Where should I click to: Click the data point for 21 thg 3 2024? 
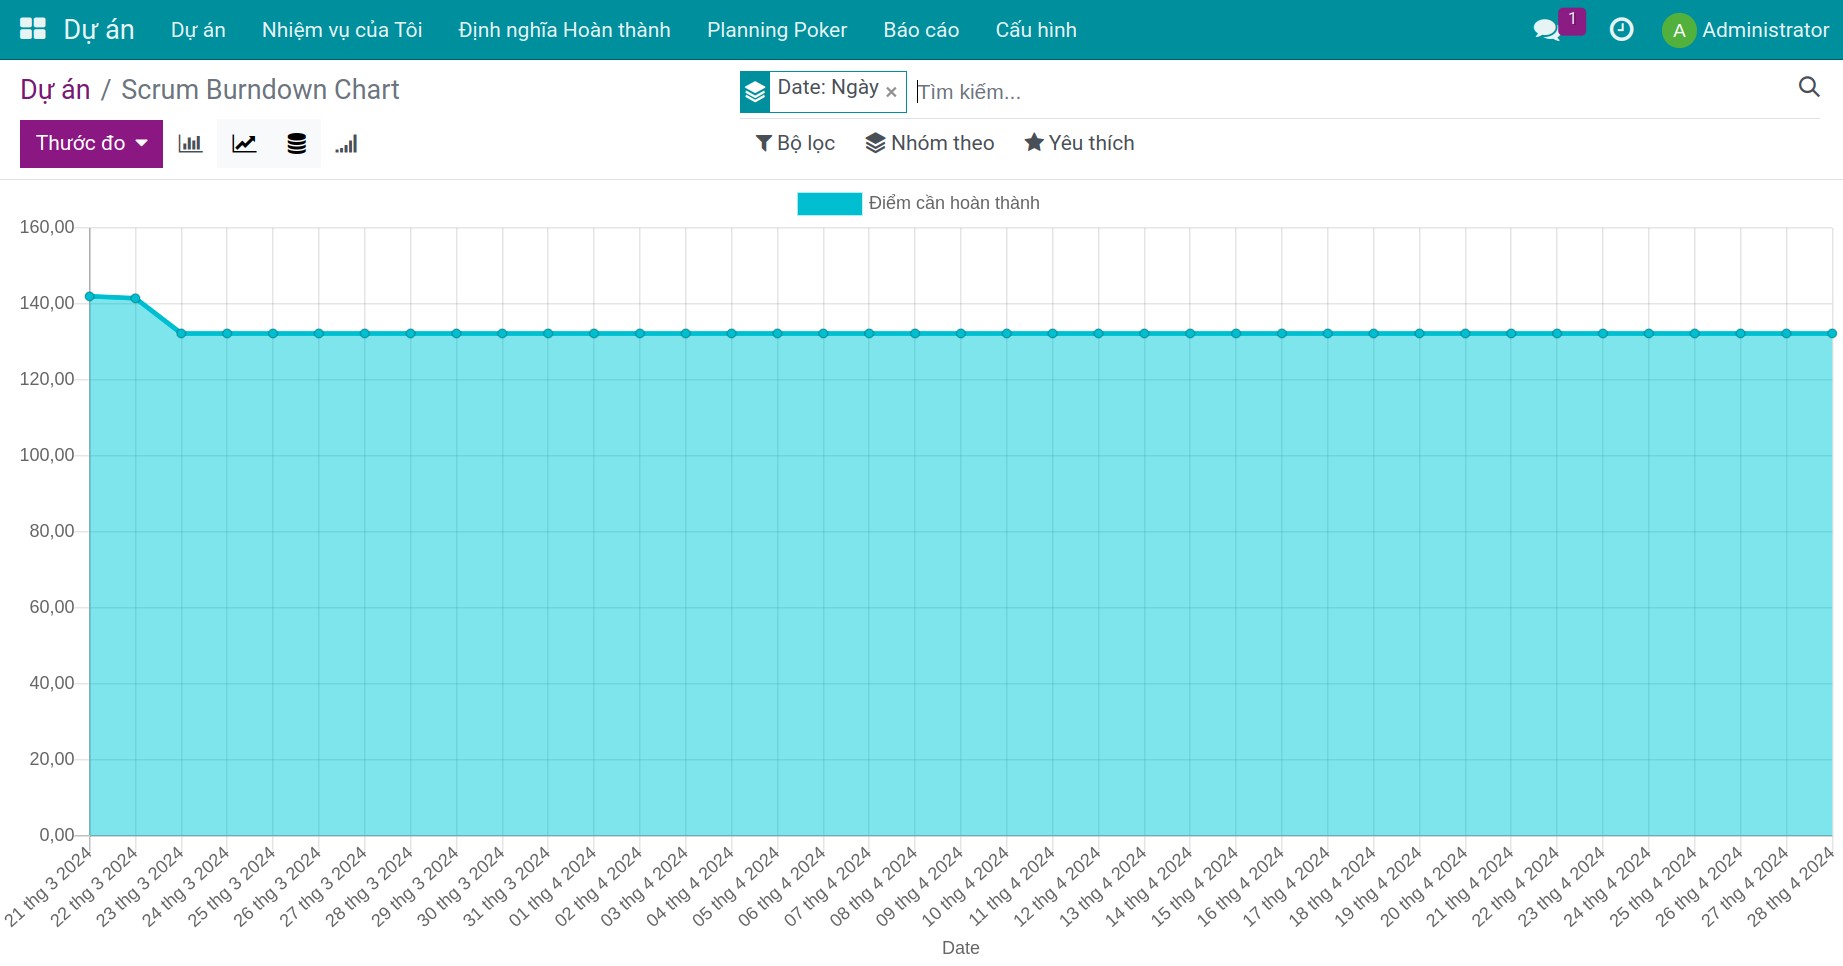tap(90, 296)
